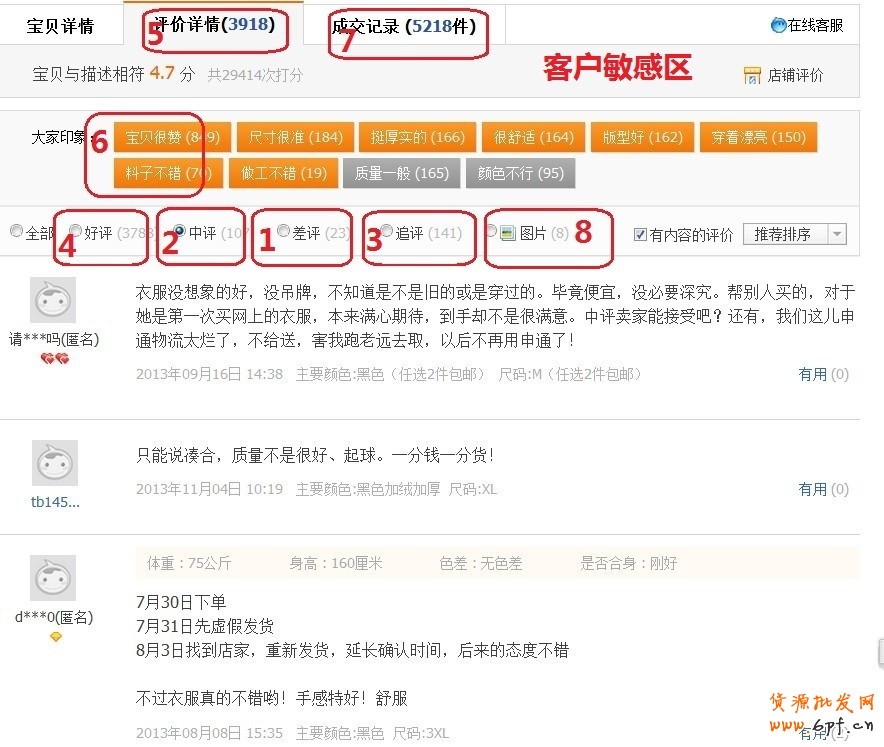Open the 推荐排序 sort dropdown
This screenshot has height=747, width=884.
(795, 234)
